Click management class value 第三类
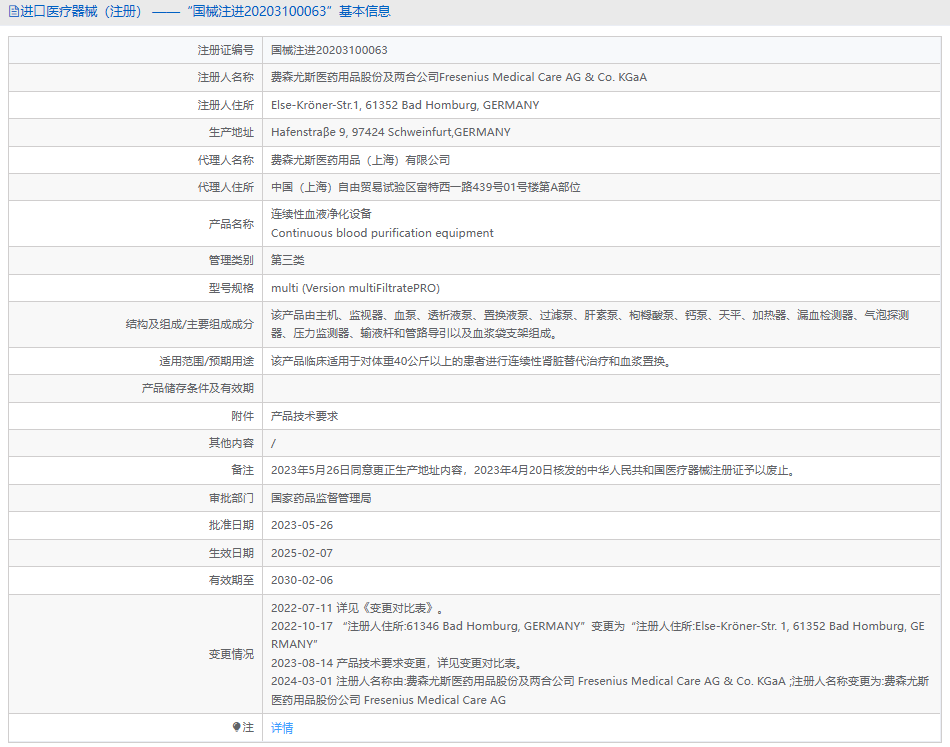This screenshot has width=950, height=747. [x=288, y=261]
